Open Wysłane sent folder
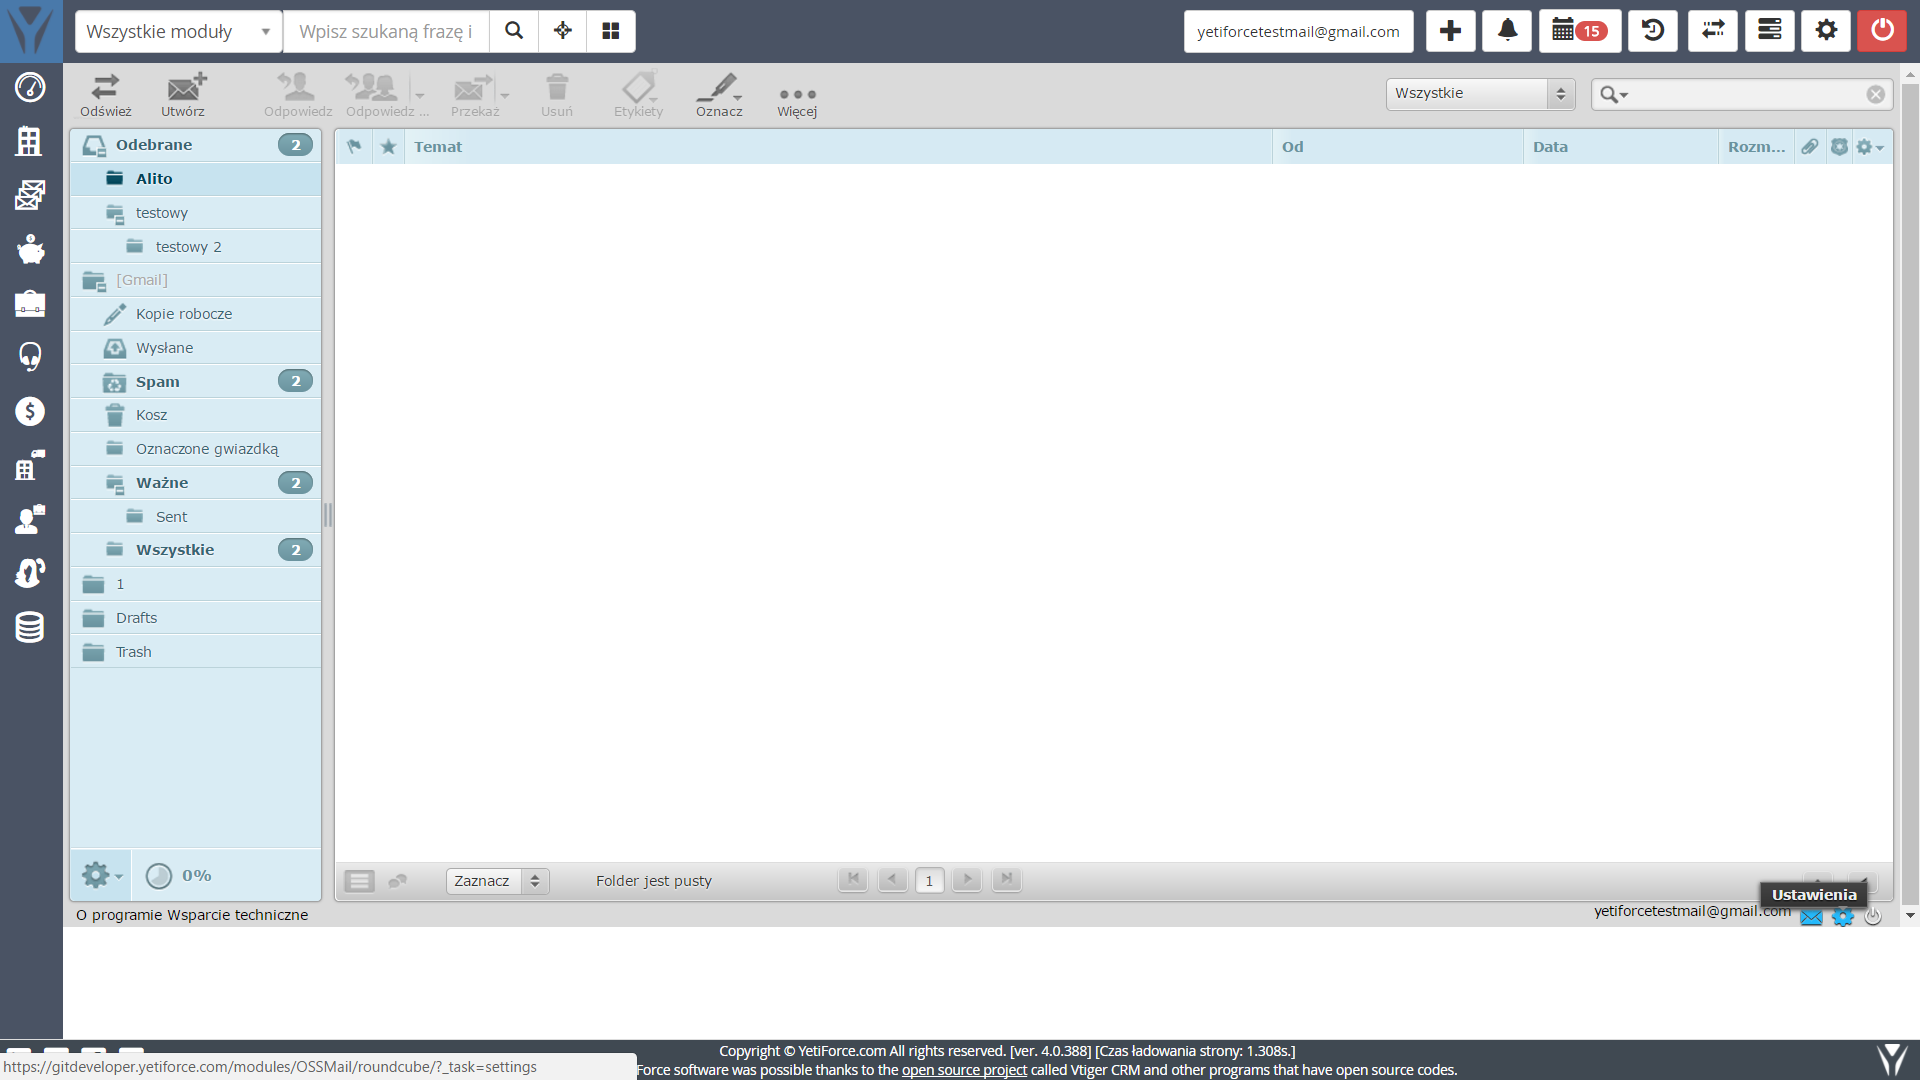The image size is (1920, 1080). pos(196,348)
